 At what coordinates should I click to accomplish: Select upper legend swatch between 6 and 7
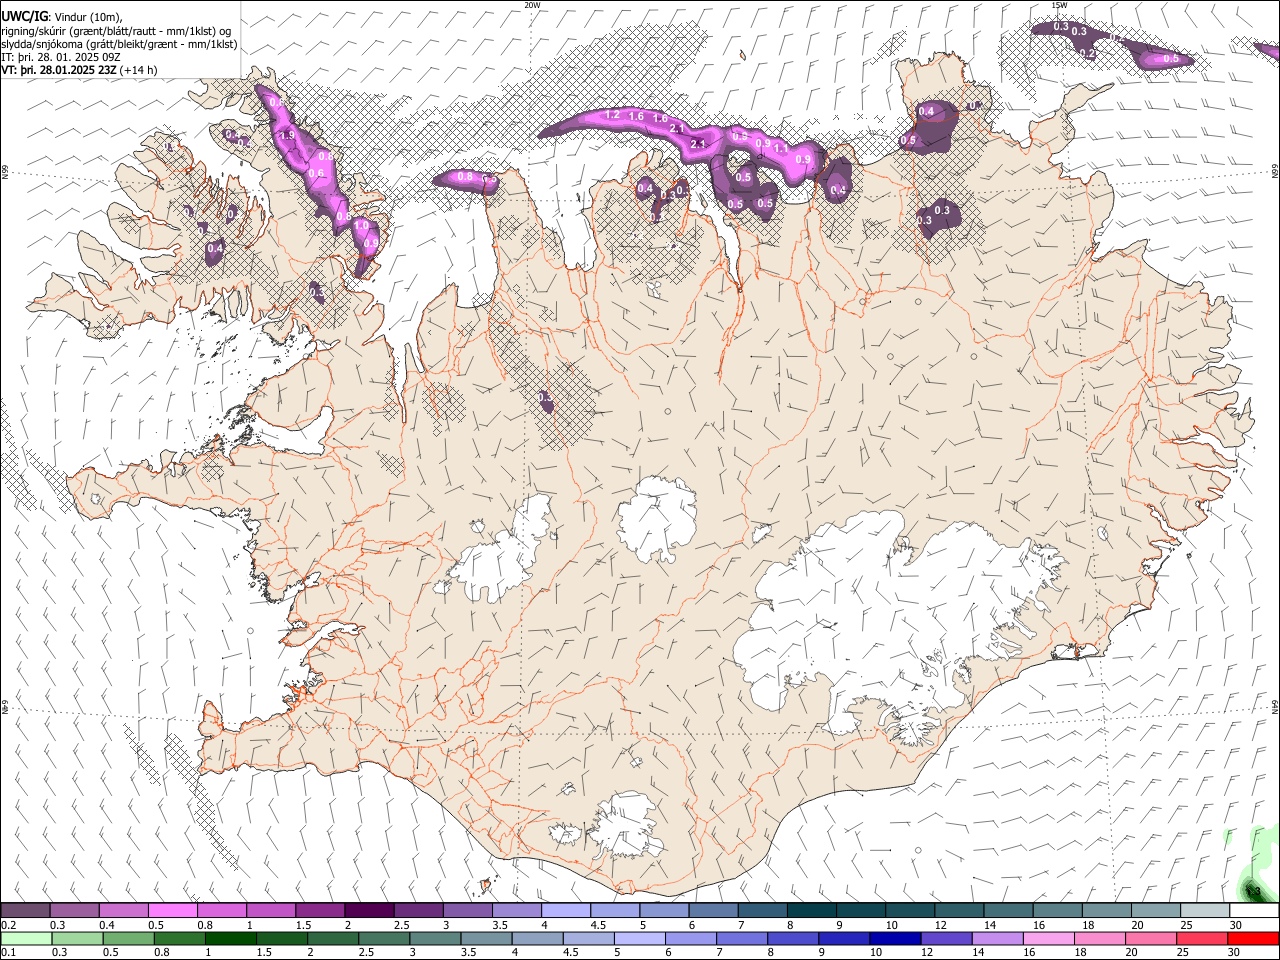pos(713,911)
